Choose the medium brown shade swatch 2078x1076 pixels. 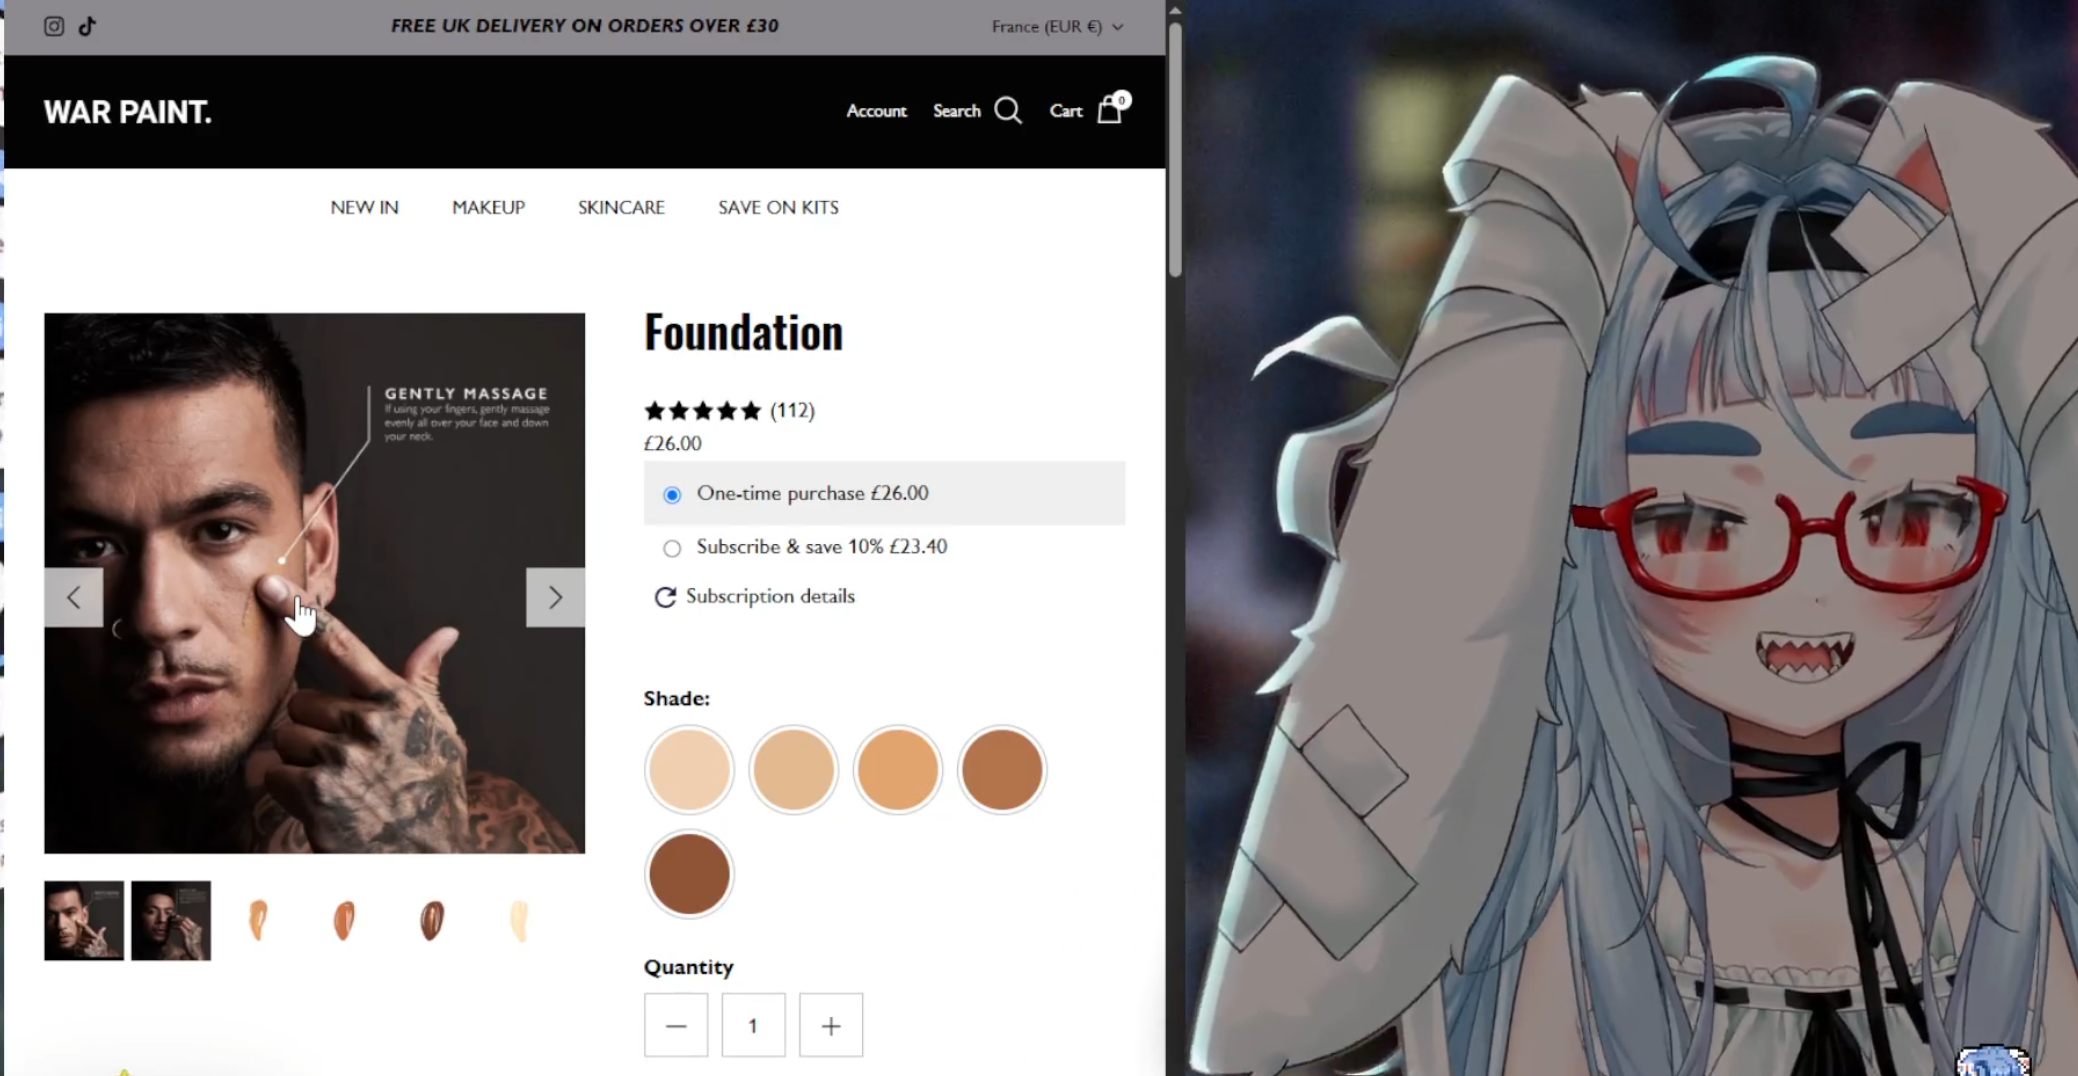tap(1001, 770)
